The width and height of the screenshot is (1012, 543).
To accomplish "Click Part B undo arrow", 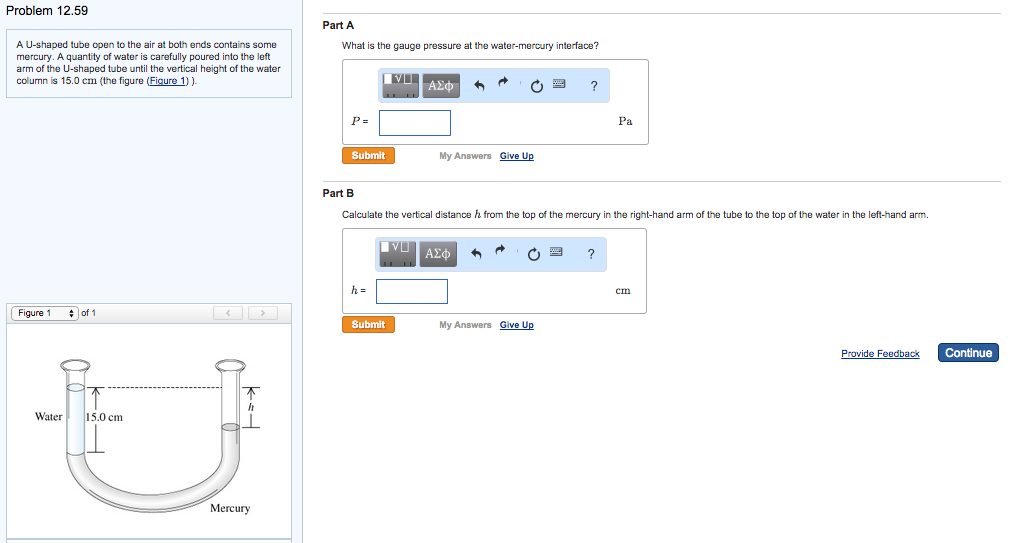I will (x=478, y=255).
